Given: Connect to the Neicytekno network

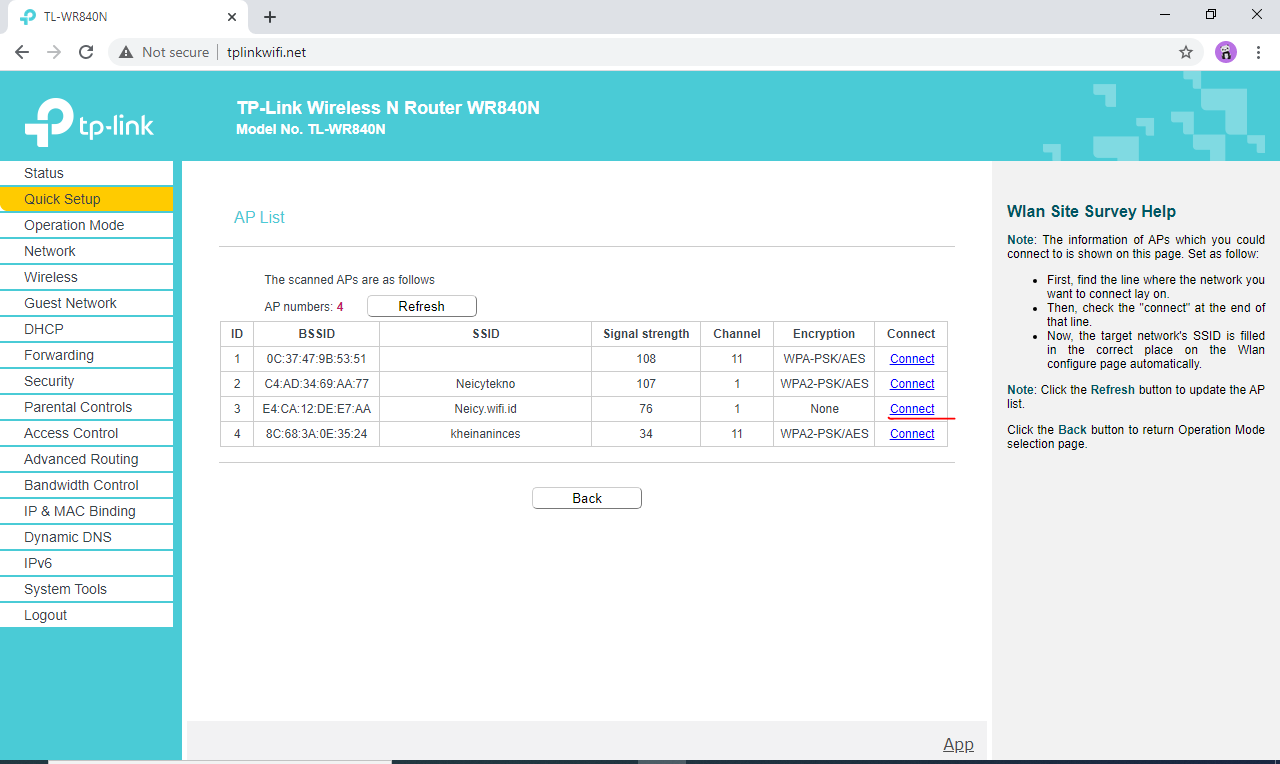Looking at the screenshot, I should click(x=912, y=384).
